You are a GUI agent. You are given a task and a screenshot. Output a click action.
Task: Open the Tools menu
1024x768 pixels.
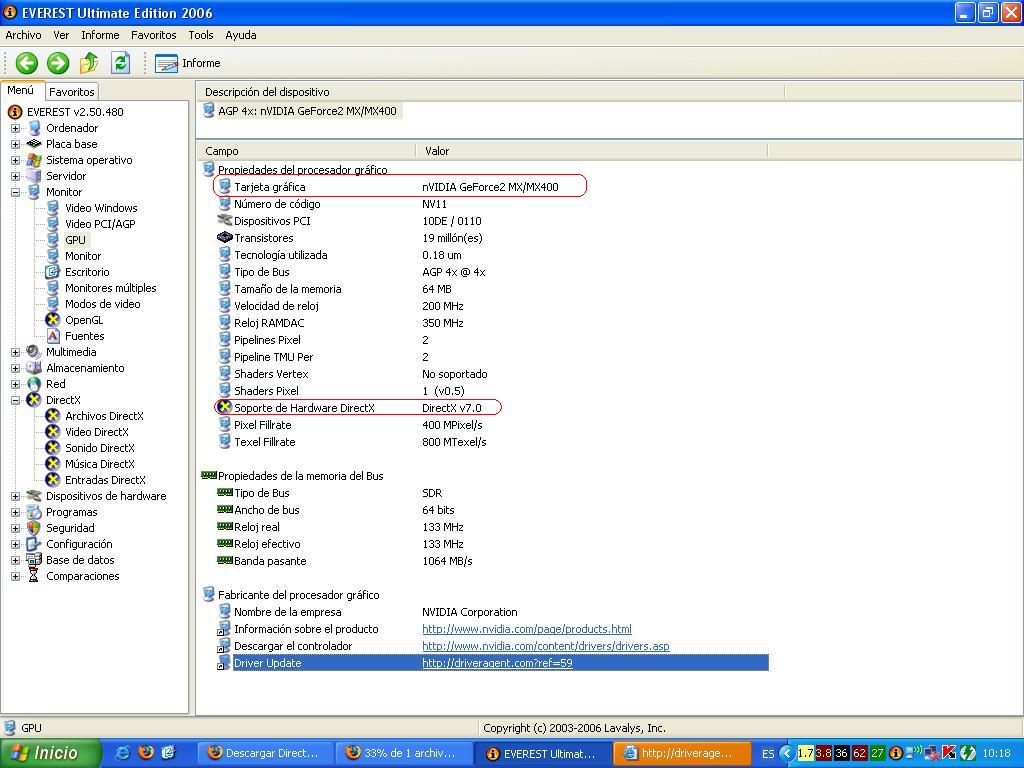[200, 35]
